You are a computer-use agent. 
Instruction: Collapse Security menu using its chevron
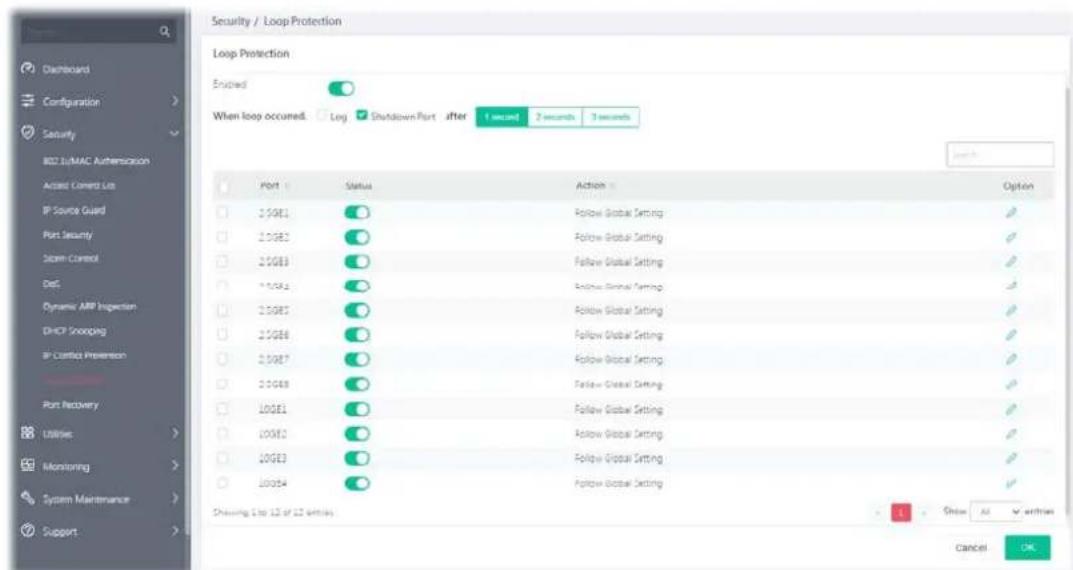pyautogui.click(x=174, y=133)
